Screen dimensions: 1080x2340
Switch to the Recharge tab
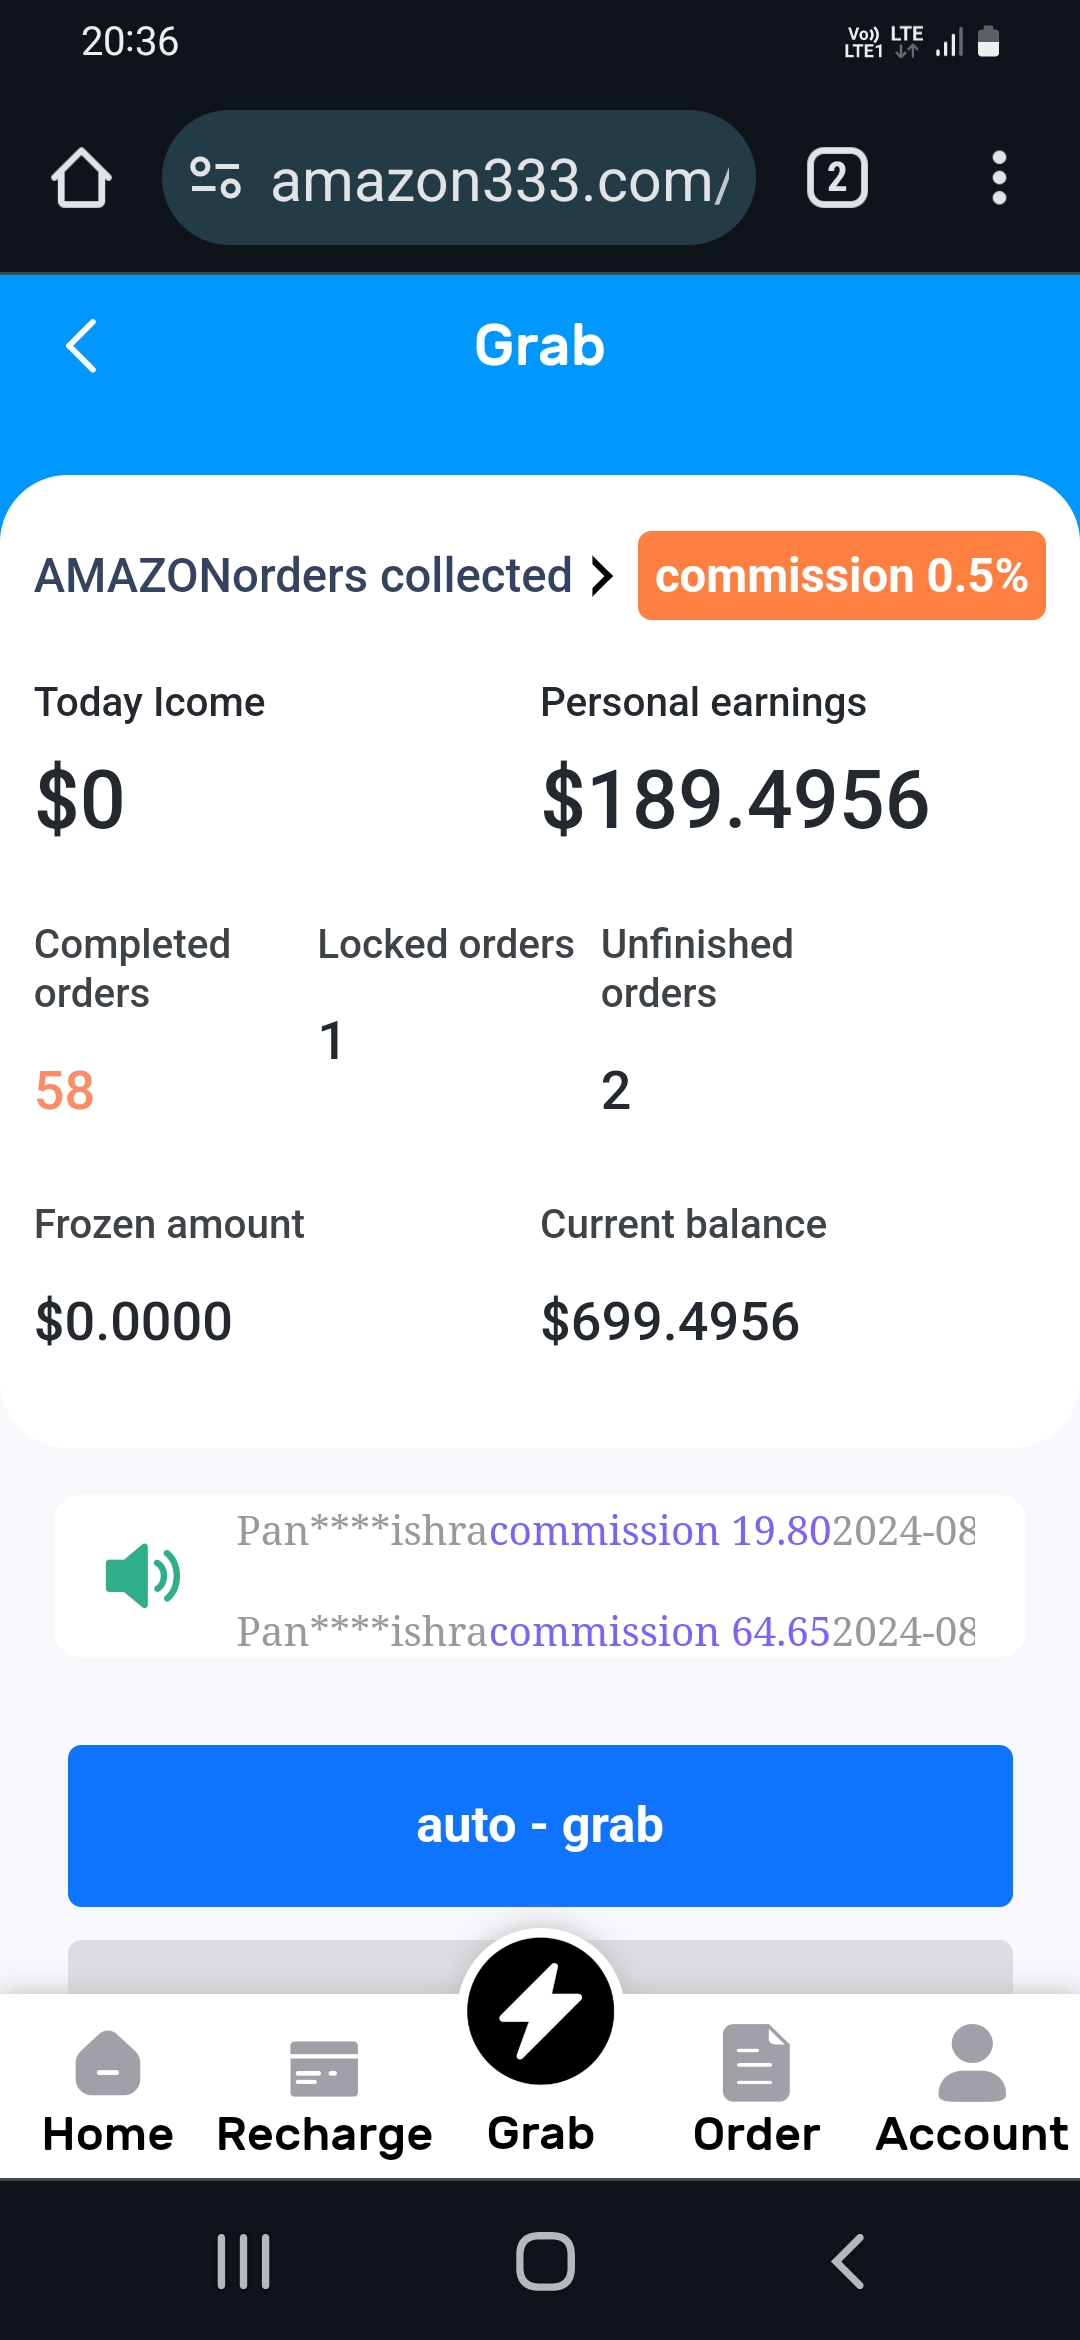tap(324, 2090)
